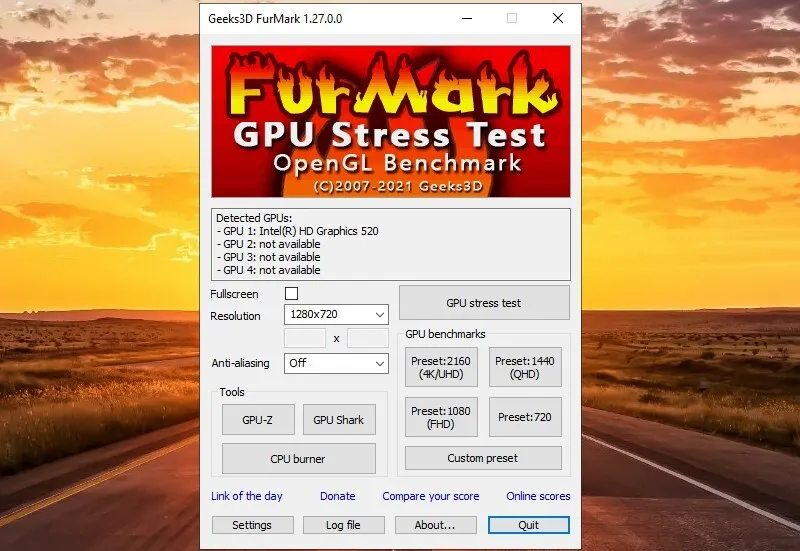Follow the Donate link
The height and width of the screenshot is (551, 800).
[x=338, y=496]
